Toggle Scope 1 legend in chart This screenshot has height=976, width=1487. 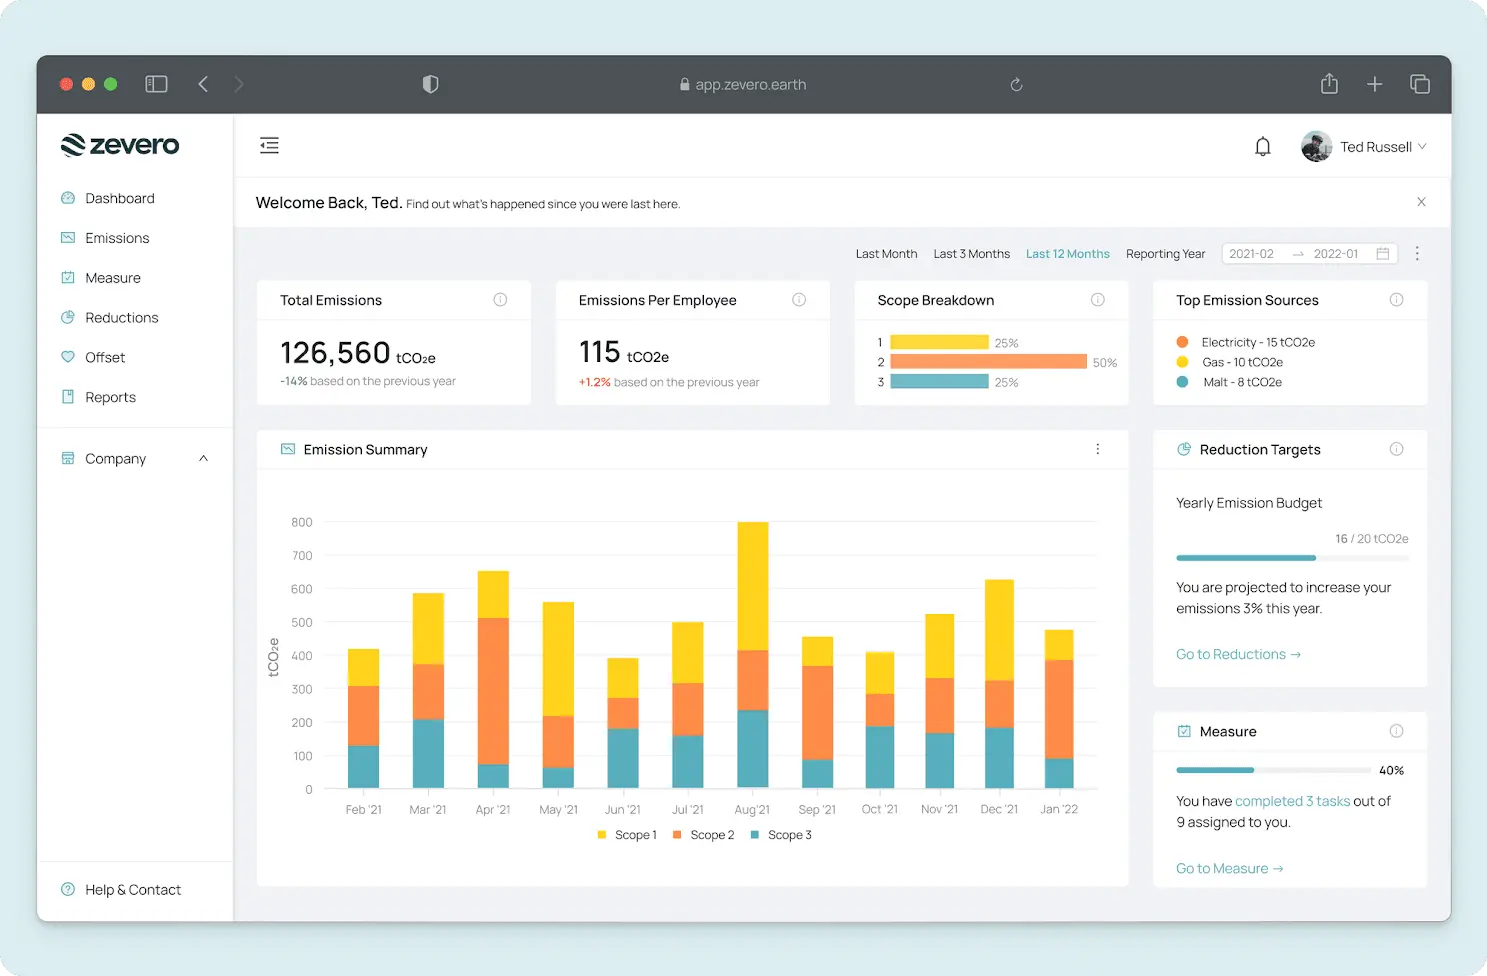(x=627, y=835)
